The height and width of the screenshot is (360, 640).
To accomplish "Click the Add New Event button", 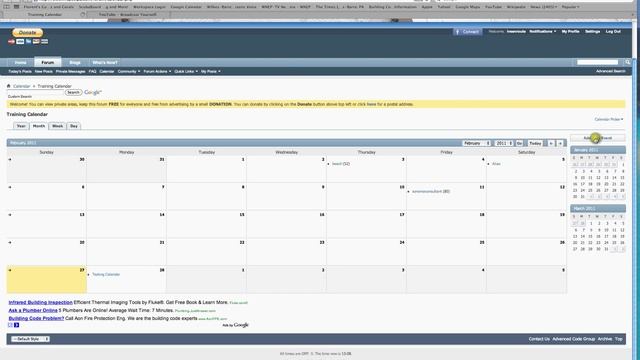I will pyautogui.click(x=598, y=138).
